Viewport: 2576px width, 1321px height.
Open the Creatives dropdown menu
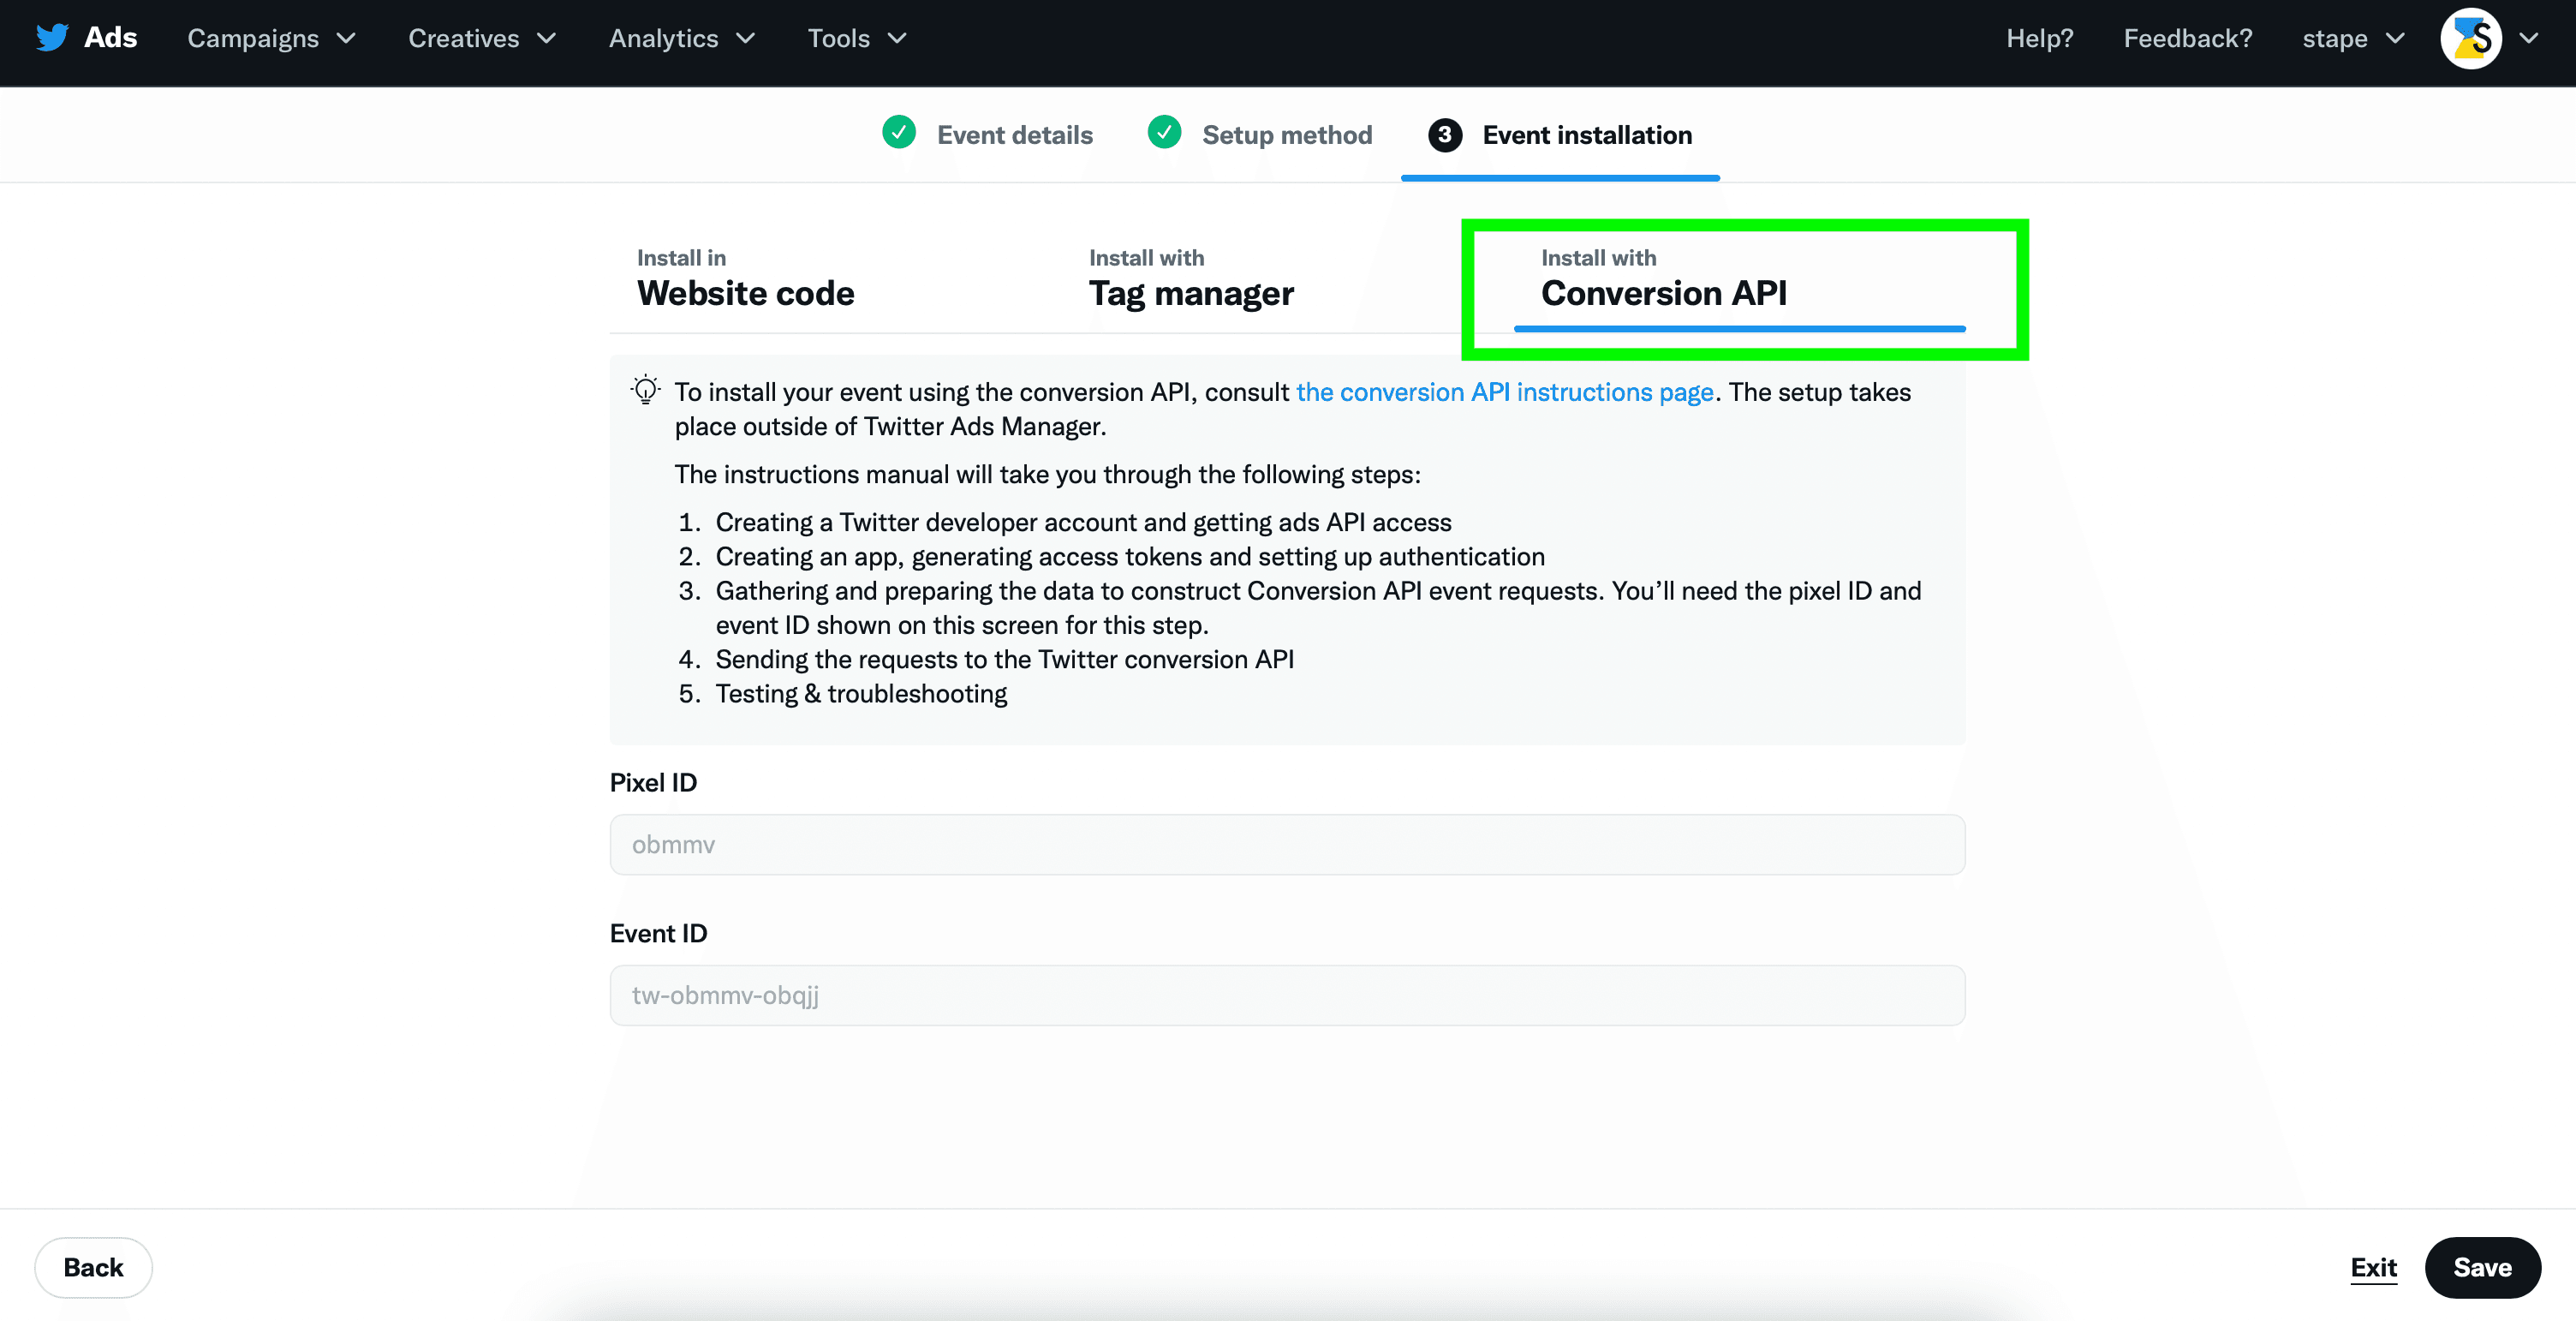pyautogui.click(x=482, y=38)
